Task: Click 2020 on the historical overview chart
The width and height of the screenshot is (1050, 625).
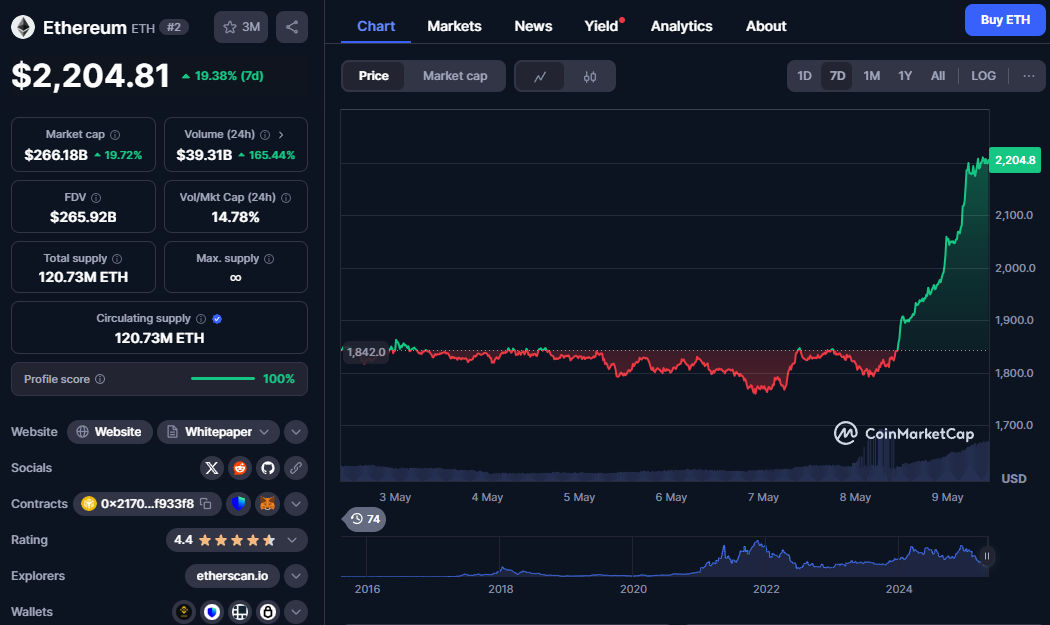Action: [x=633, y=589]
